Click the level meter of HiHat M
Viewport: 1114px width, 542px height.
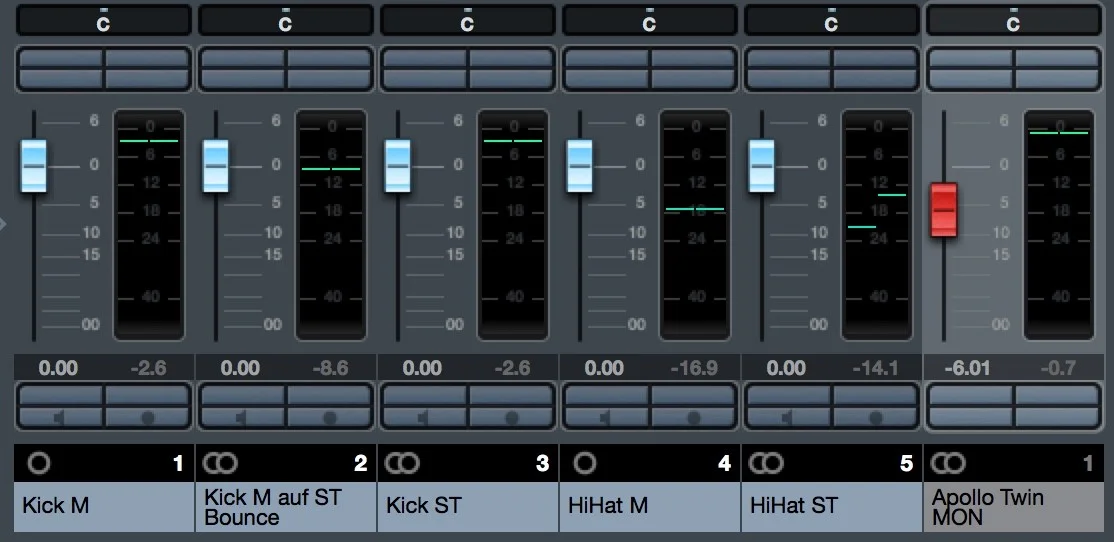(x=695, y=224)
